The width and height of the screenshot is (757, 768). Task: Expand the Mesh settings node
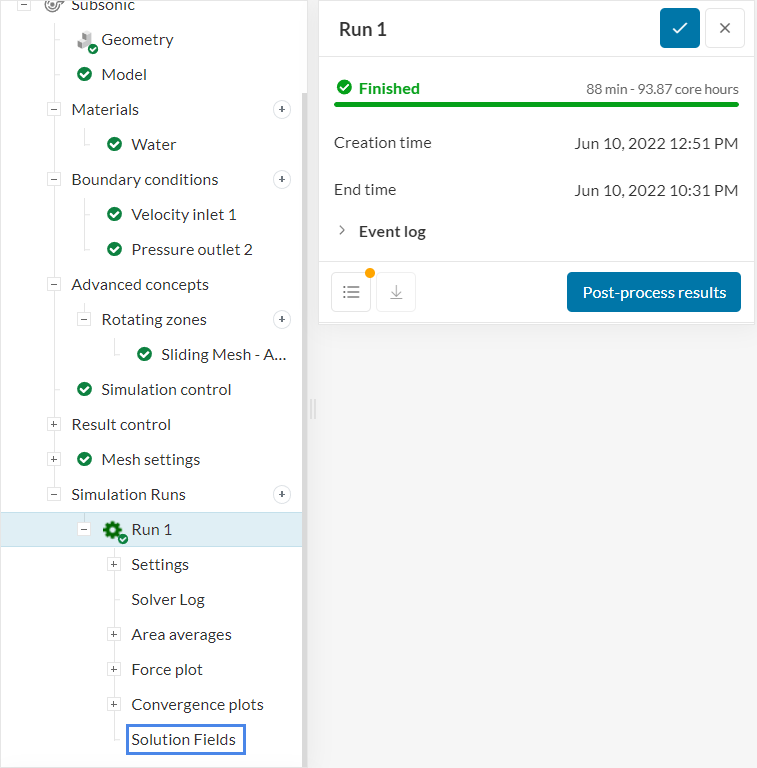pyautogui.click(x=54, y=459)
